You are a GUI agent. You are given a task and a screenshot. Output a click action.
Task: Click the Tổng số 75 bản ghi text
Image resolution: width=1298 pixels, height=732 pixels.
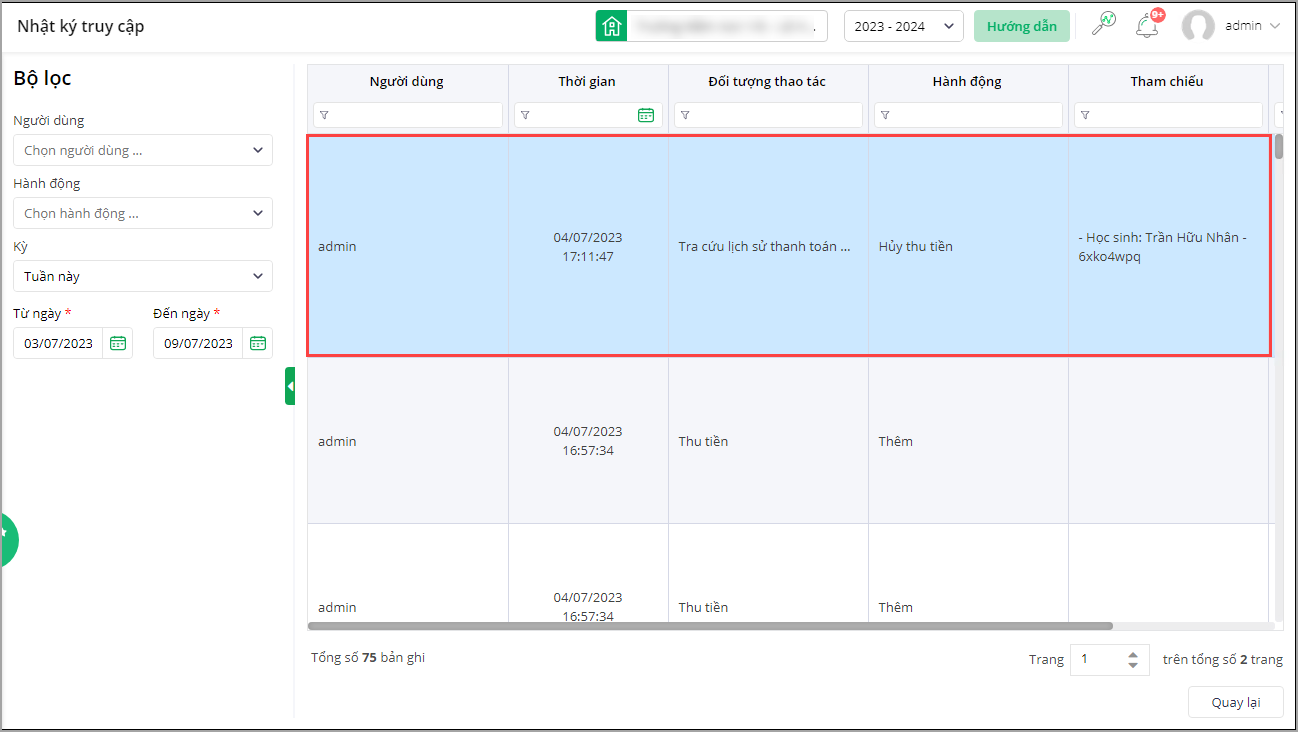(x=368, y=657)
